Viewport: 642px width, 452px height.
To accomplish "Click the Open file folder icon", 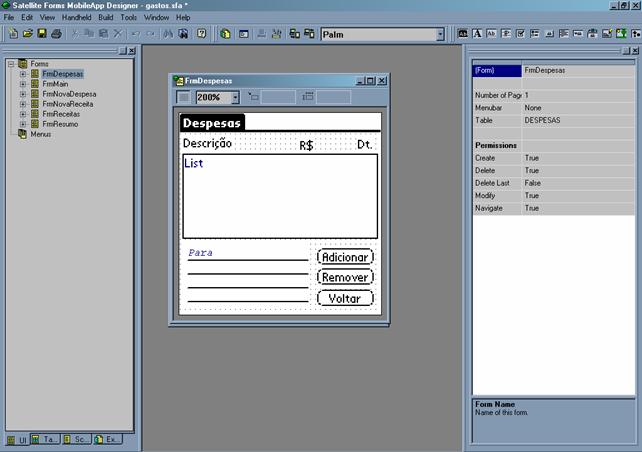I will pos(27,34).
